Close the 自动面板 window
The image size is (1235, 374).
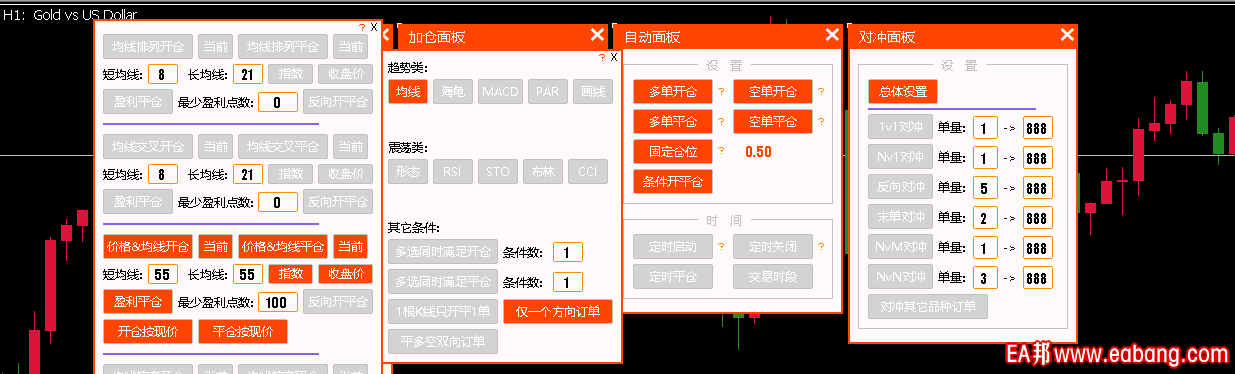pos(832,35)
